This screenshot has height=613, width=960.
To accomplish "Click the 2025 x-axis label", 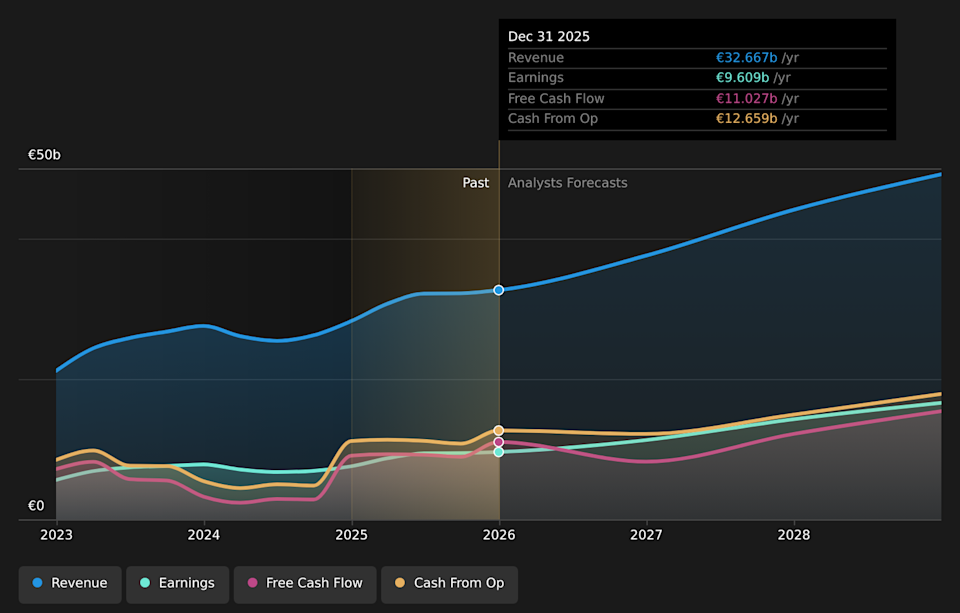I will pyautogui.click(x=351, y=535).
